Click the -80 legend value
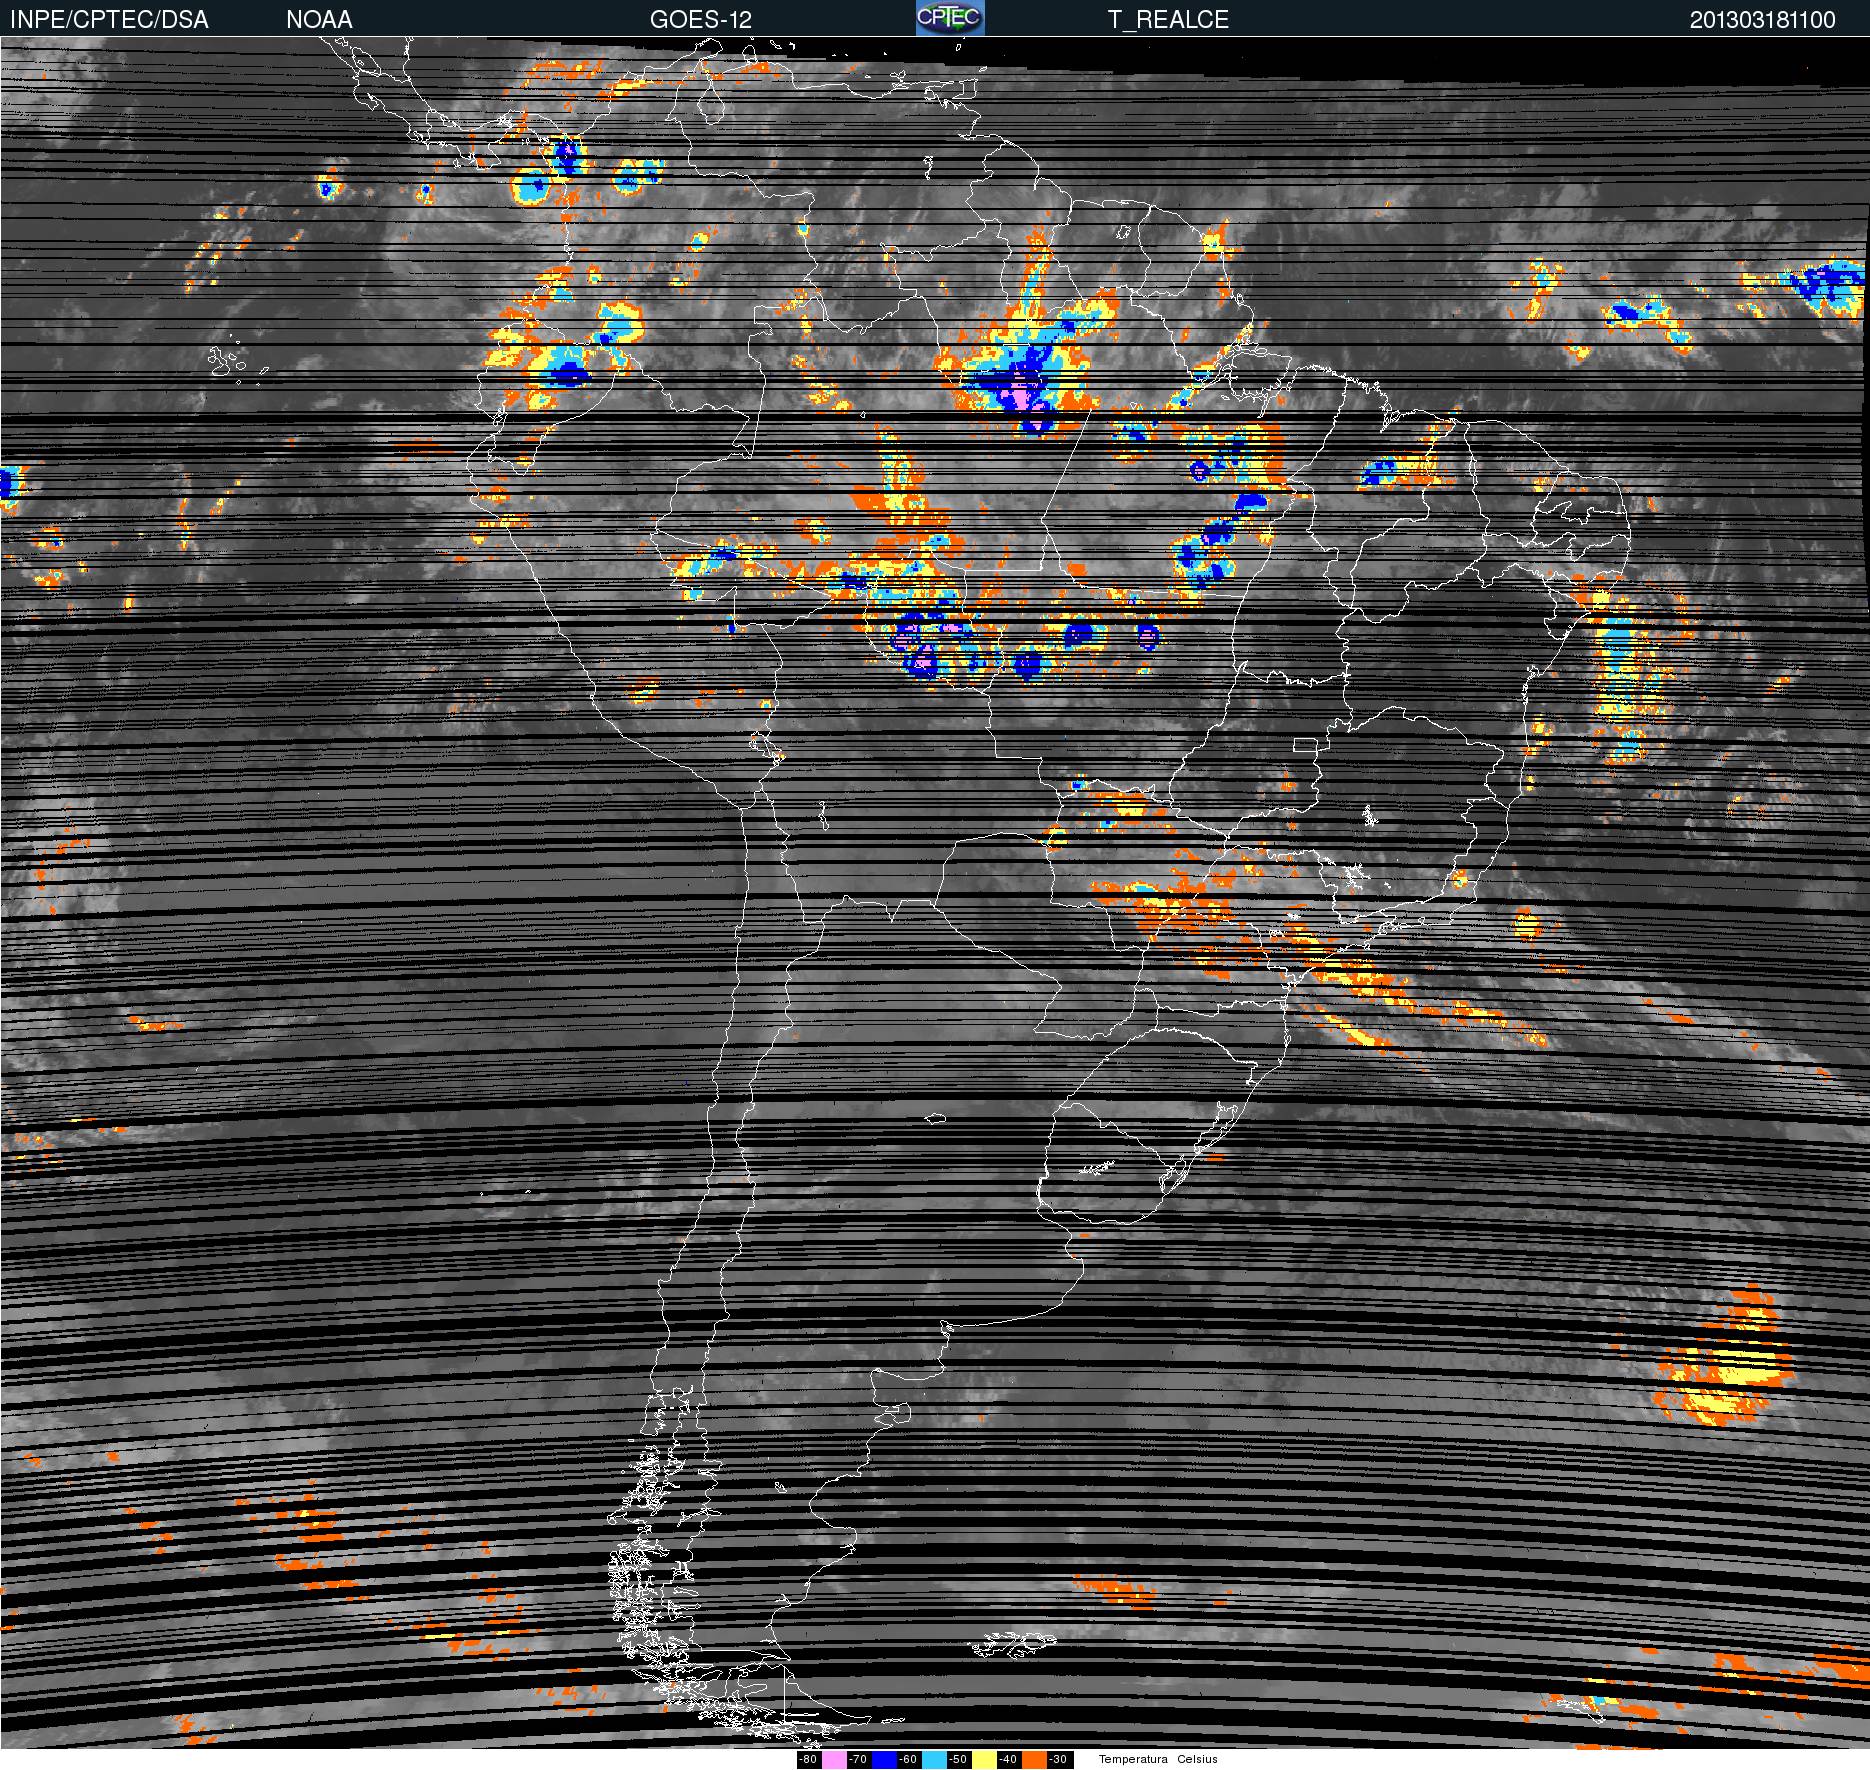 pos(808,1759)
